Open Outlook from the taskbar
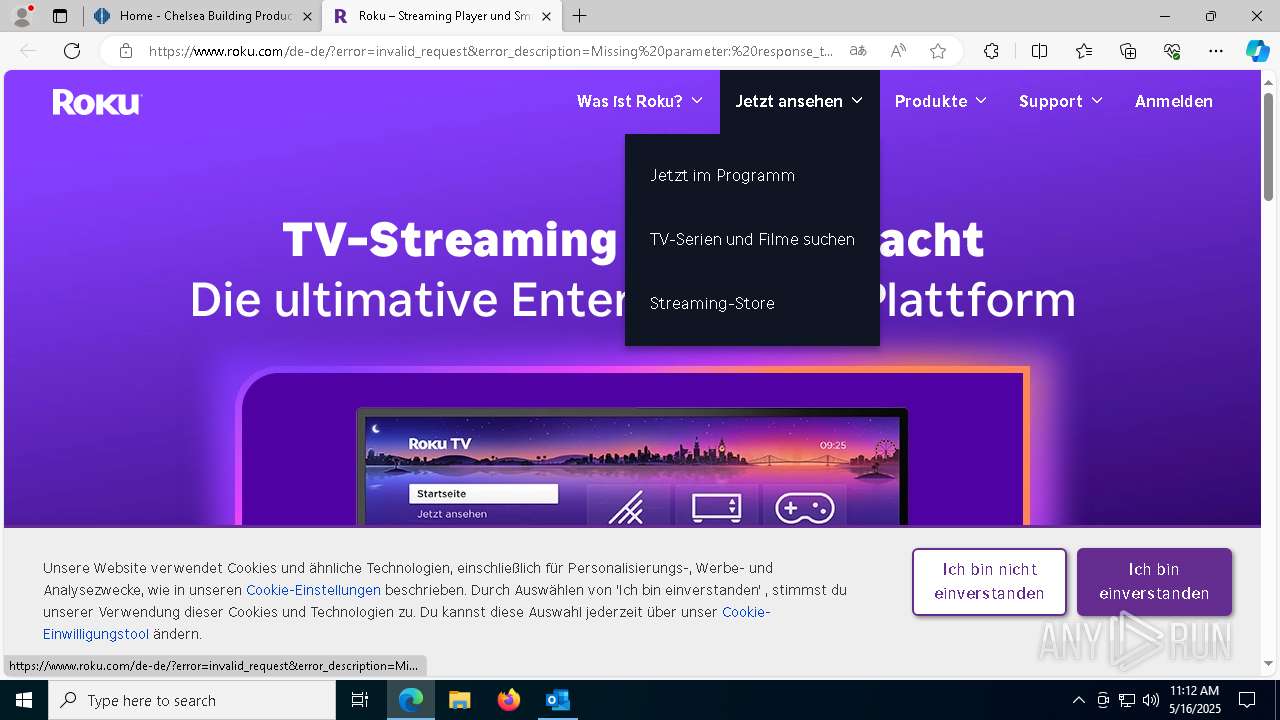Image resolution: width=1280 pixels, height=720 pixels. (557, 700)
